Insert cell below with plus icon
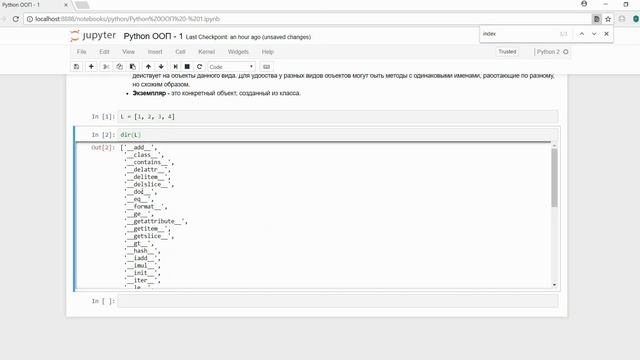This screenshot has height=360, width=640. (x=91, y=67)
